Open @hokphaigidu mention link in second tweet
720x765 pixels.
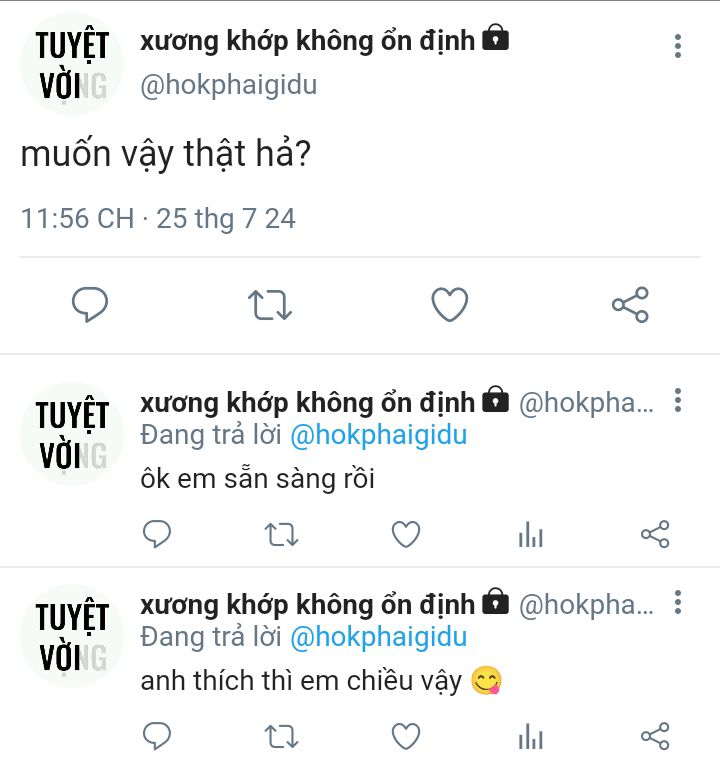pos(378,436)
